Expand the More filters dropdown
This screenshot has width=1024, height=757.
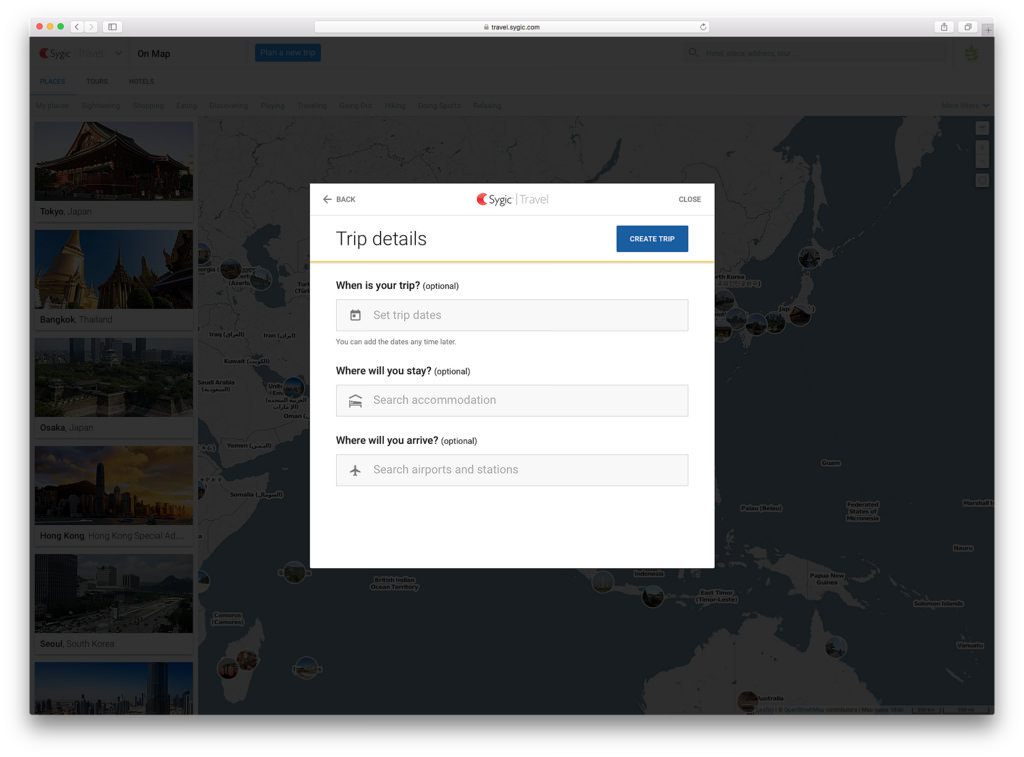click(x=965, y=106)
